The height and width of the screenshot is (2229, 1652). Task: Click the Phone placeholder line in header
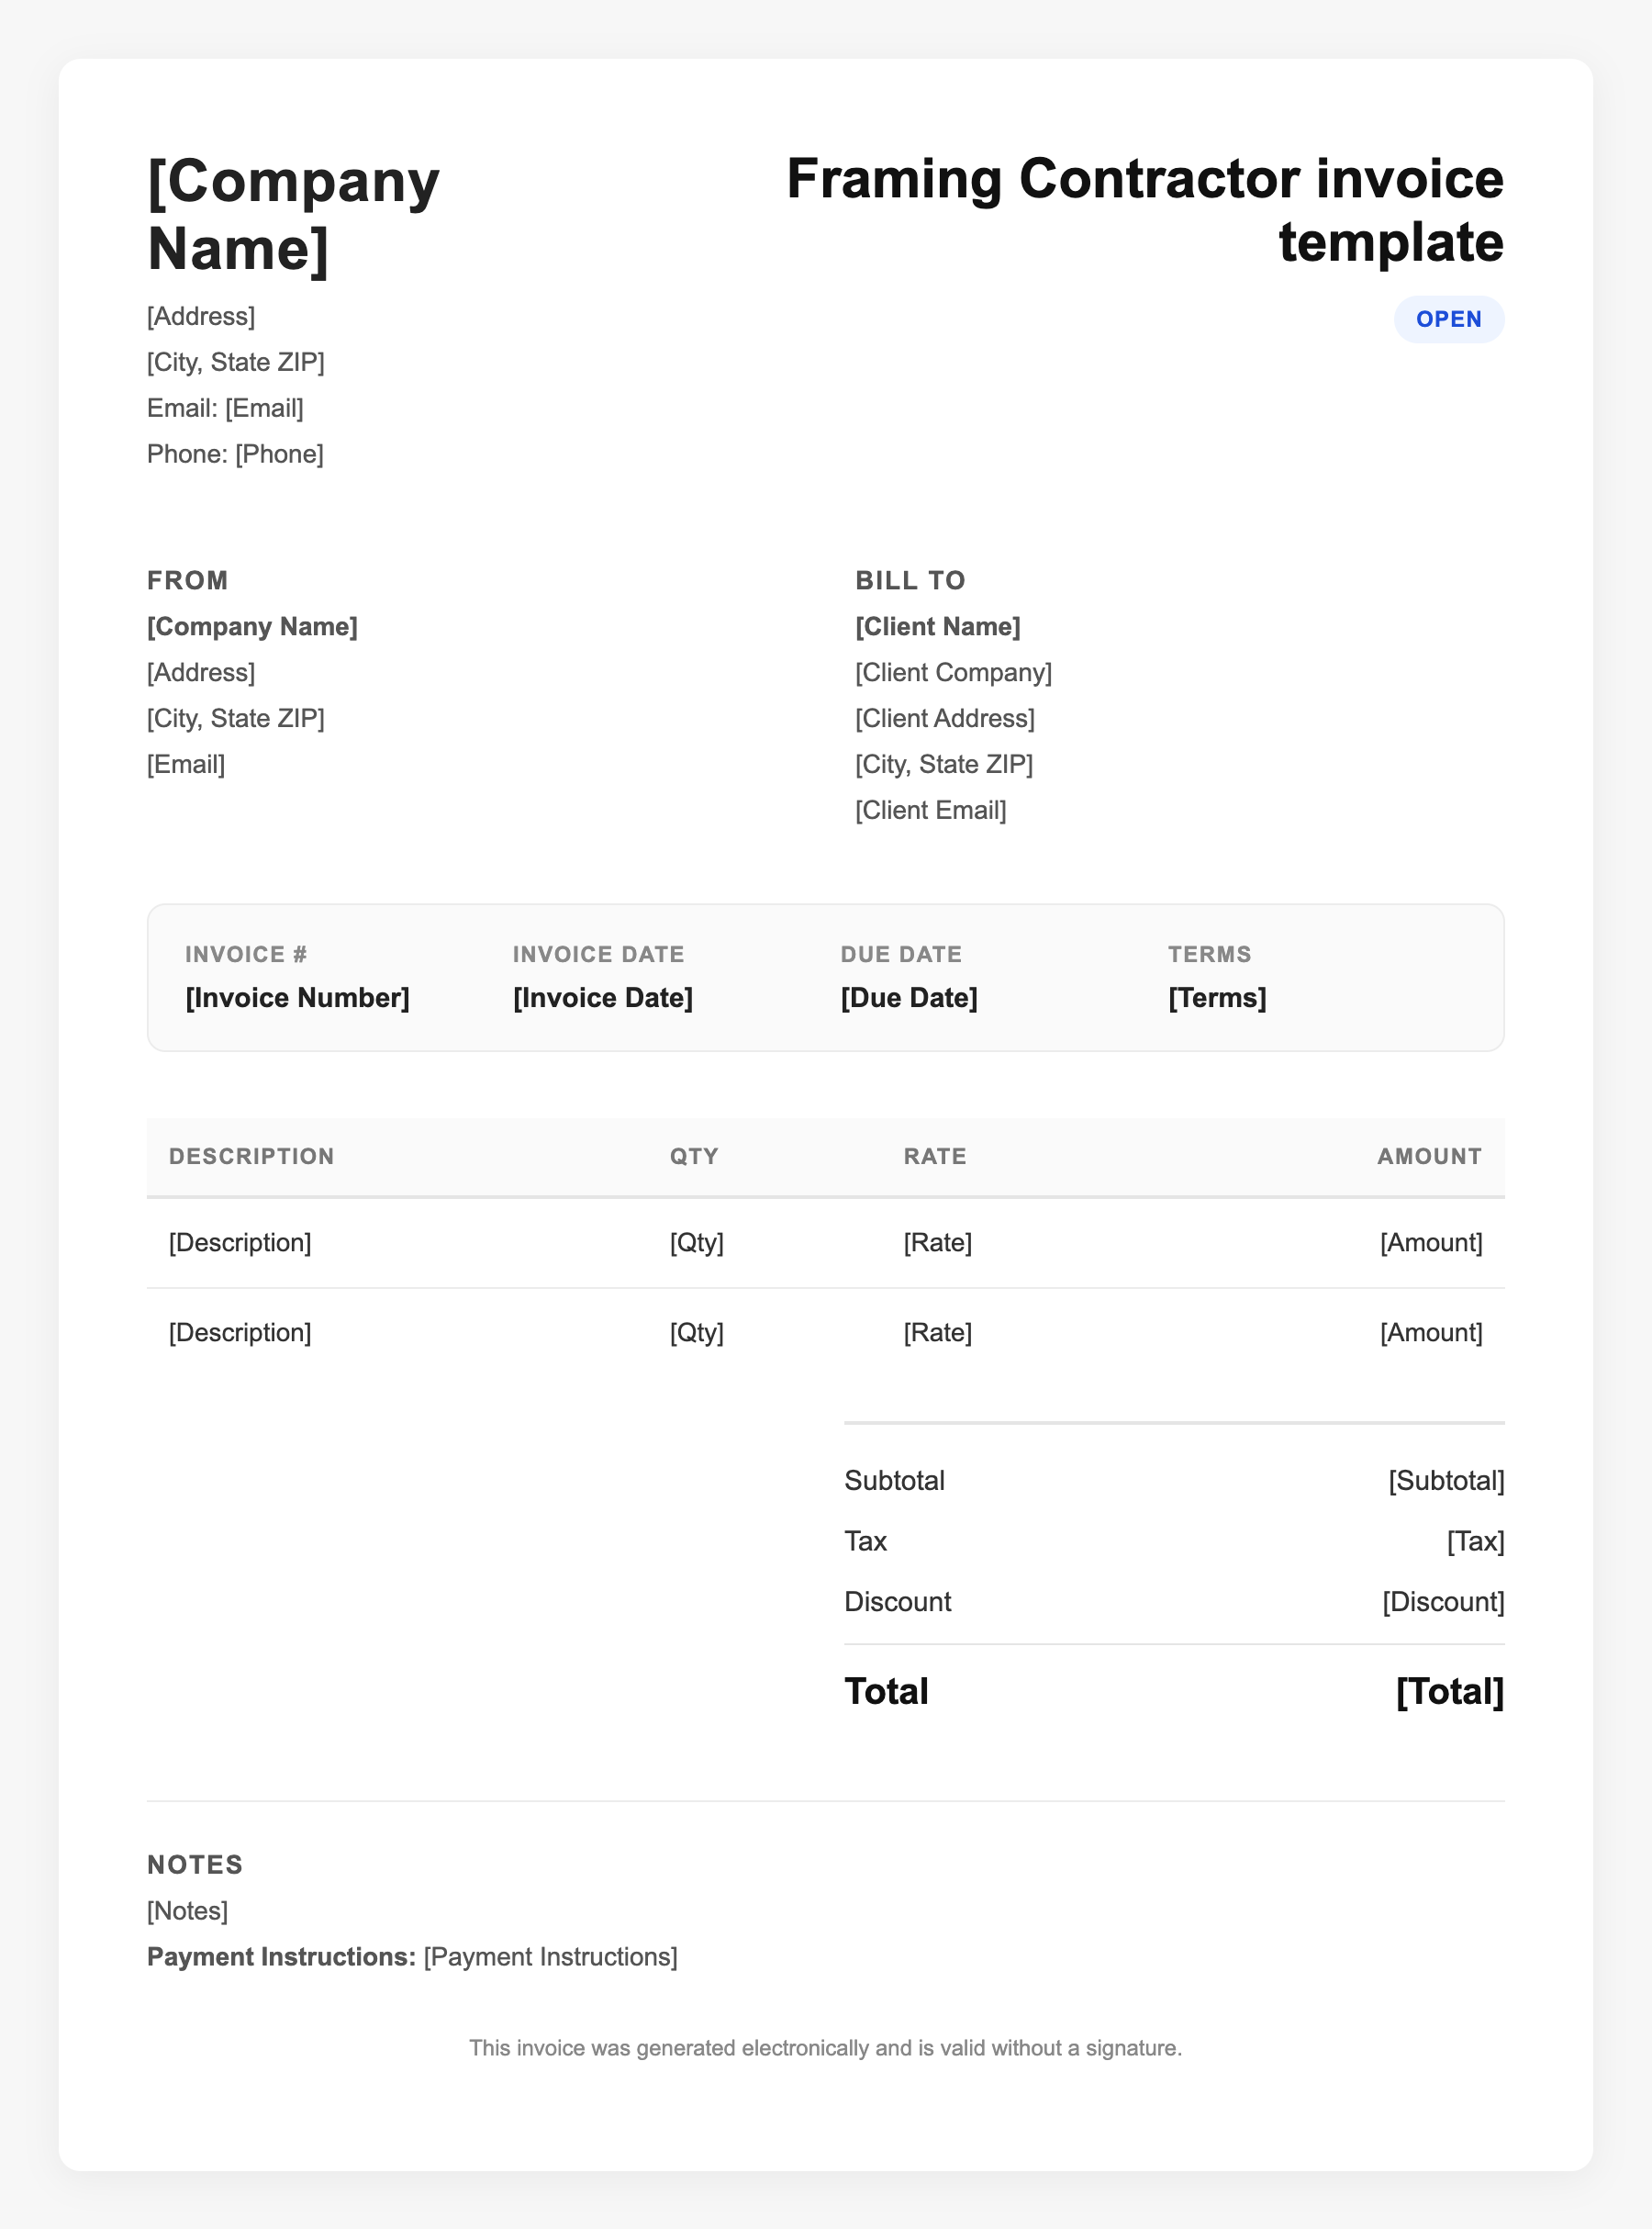point(235,454)
